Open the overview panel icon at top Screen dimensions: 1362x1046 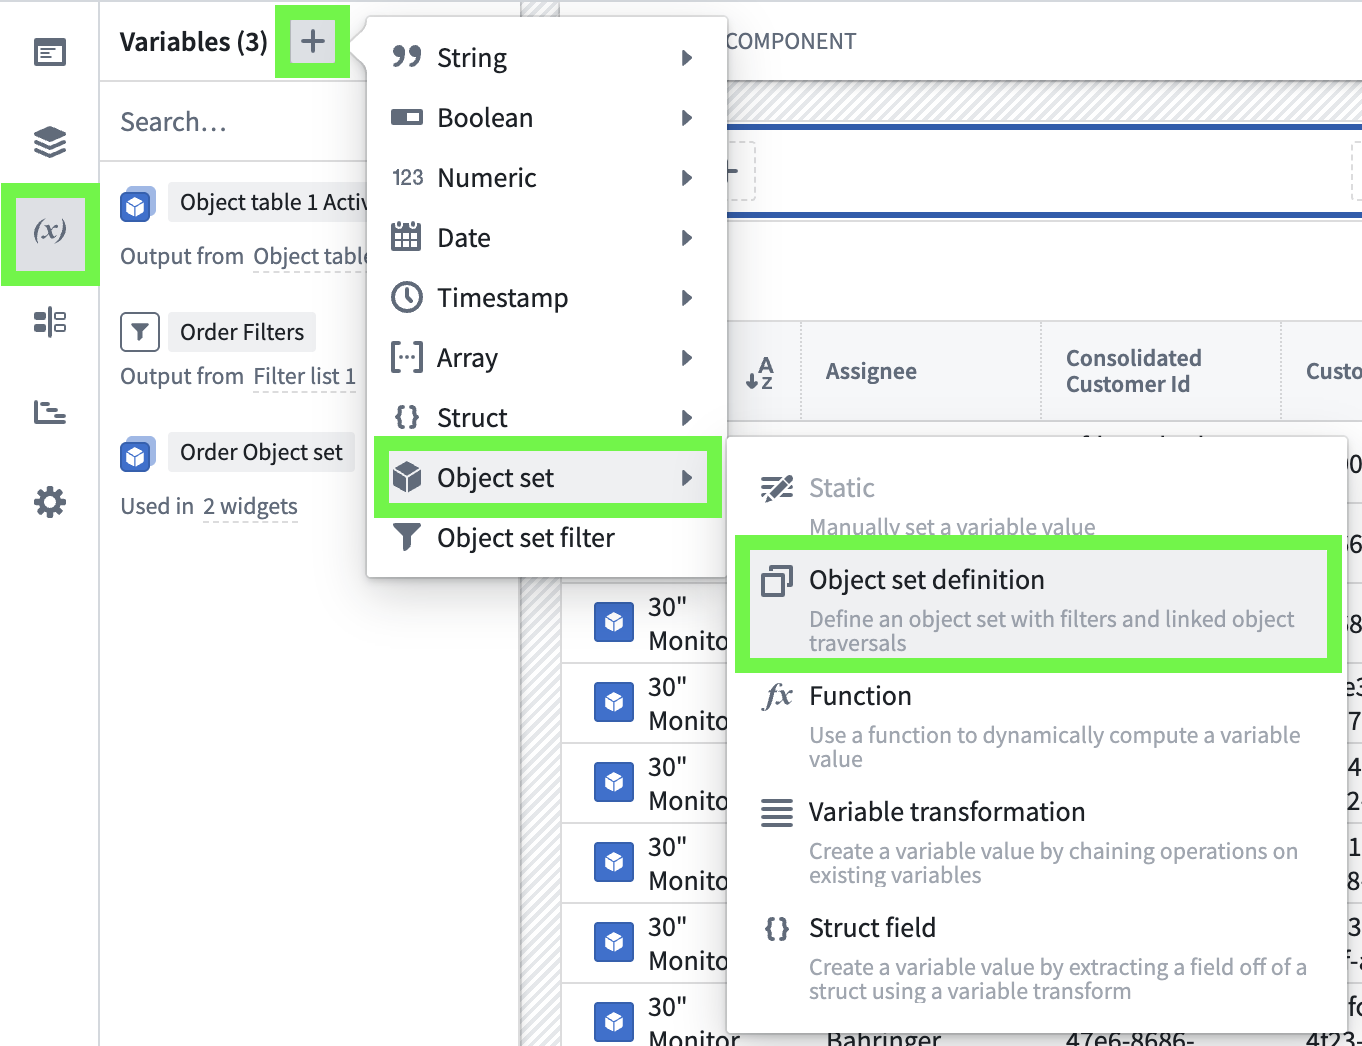[50, 52]
